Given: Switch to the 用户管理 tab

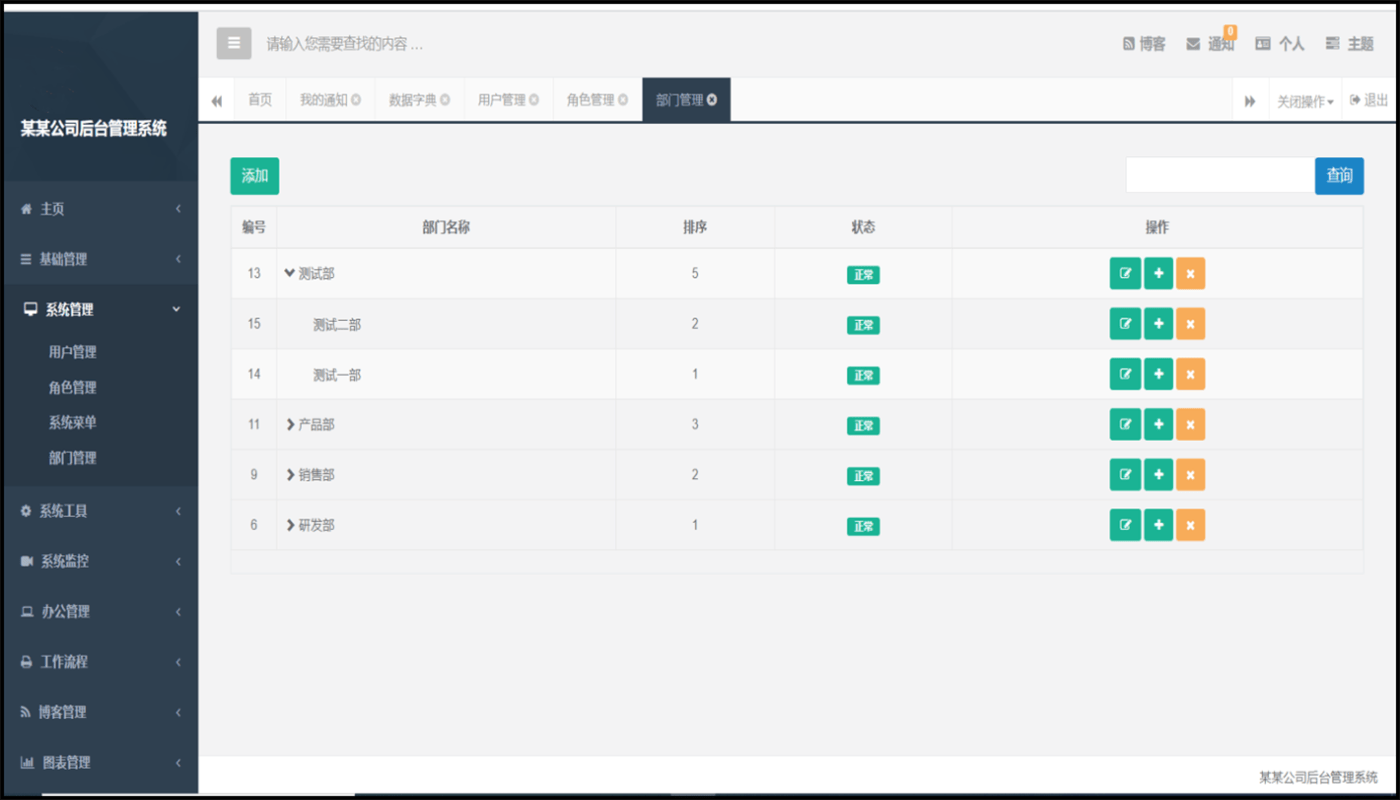Looking at the screenshot, I should click(x=503, y=99).
